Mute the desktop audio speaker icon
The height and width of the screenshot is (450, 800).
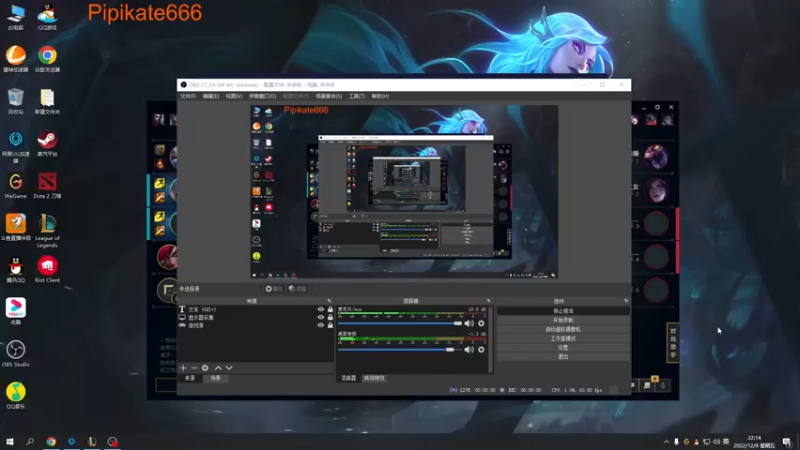pos(469,349)
